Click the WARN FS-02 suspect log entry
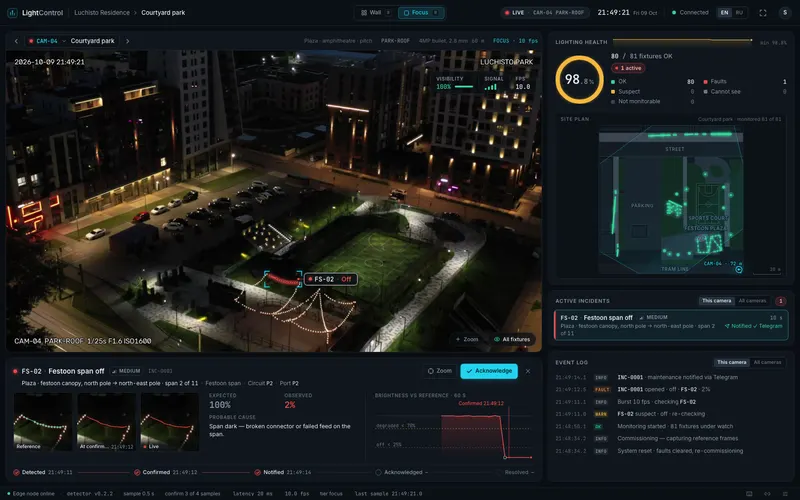The width and height of the screenshot is (800, 500). (x=671, y=414)
